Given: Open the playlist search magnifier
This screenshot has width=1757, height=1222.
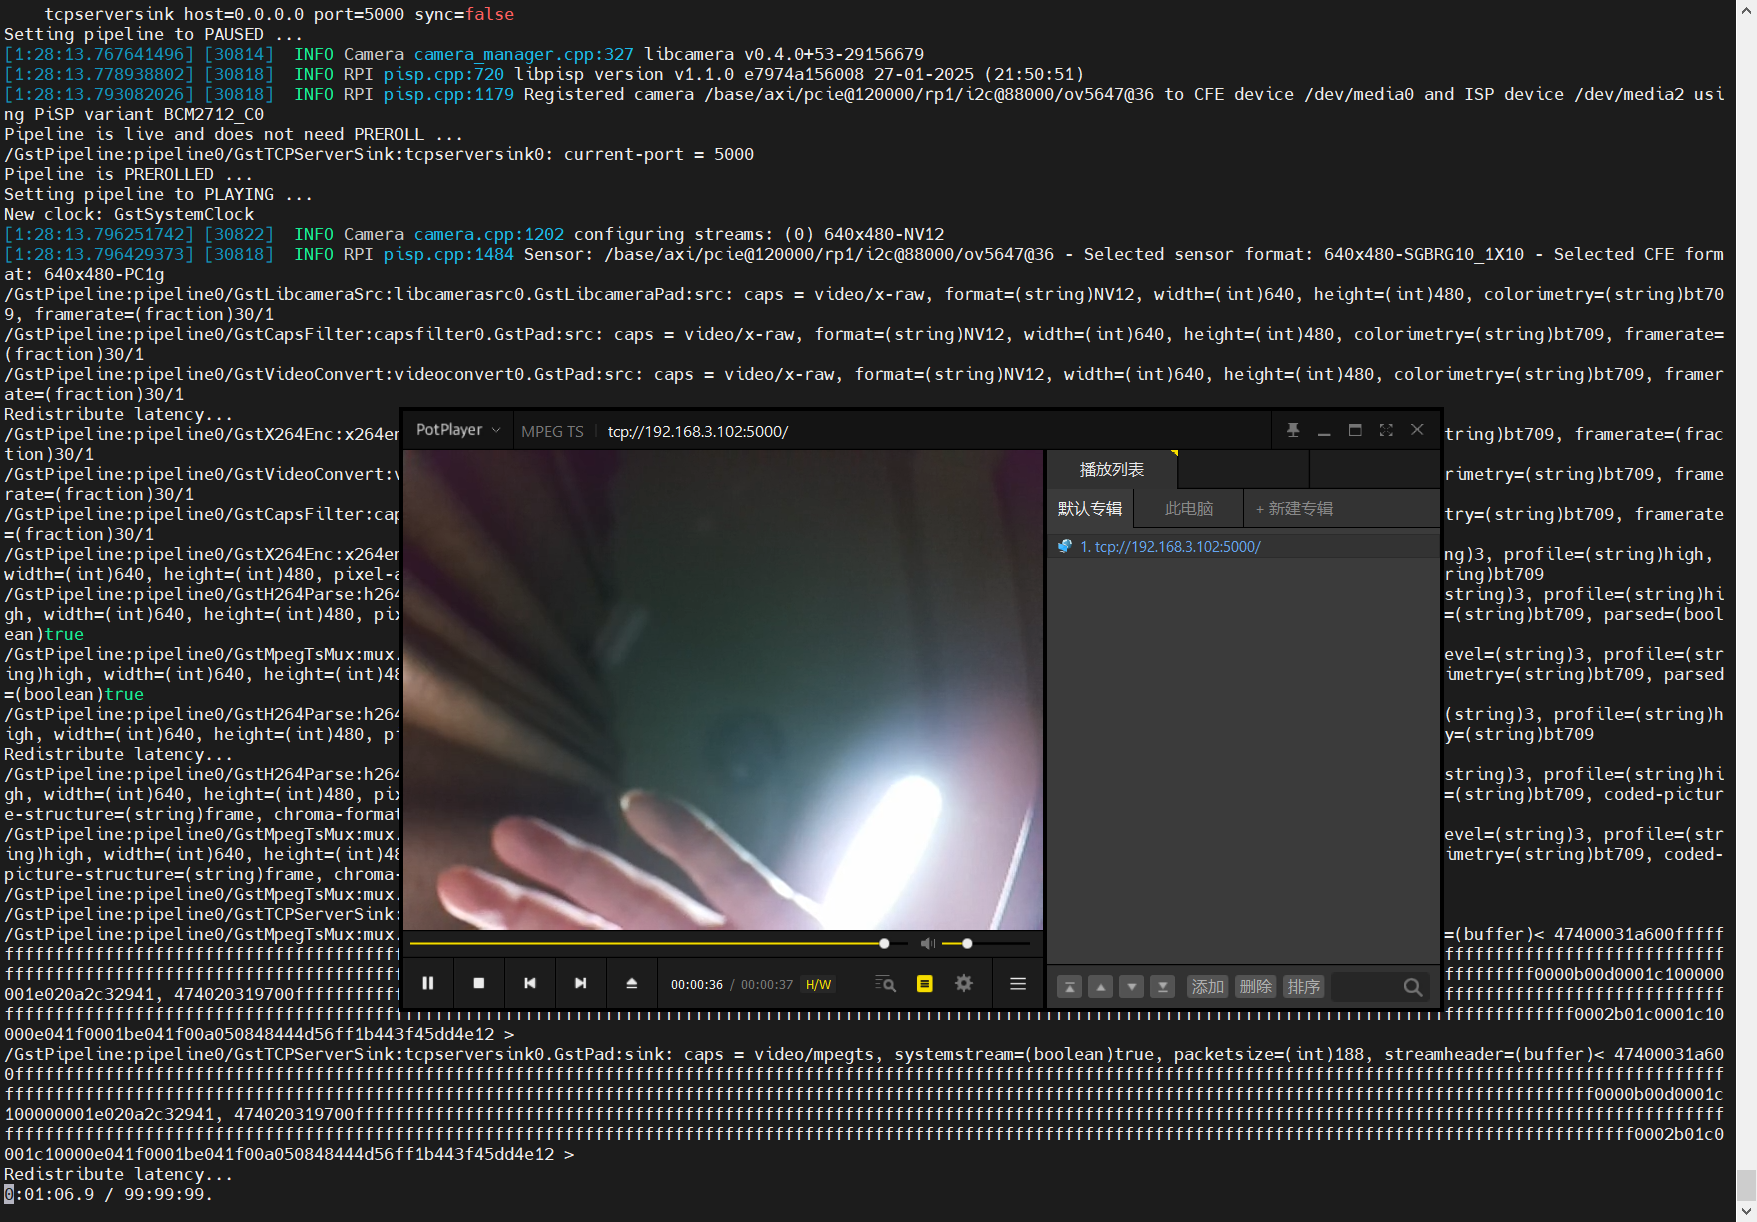Looking at the screenshot, I should (1413, 986).
